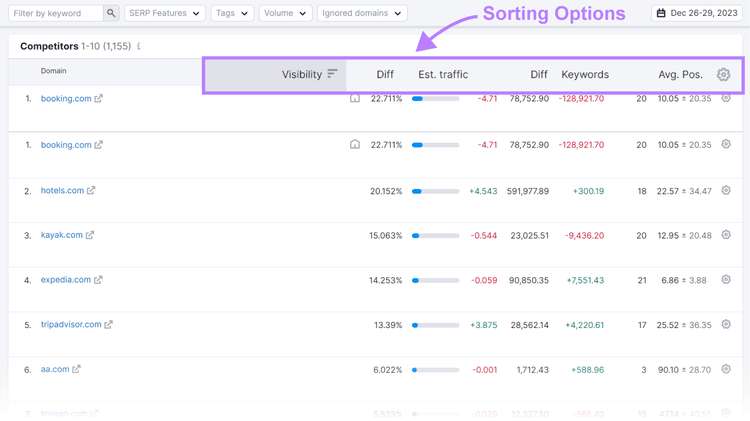Click the 90,850.35 traffic value
Screen dimensions: 750x421
[x=529, y=280]
